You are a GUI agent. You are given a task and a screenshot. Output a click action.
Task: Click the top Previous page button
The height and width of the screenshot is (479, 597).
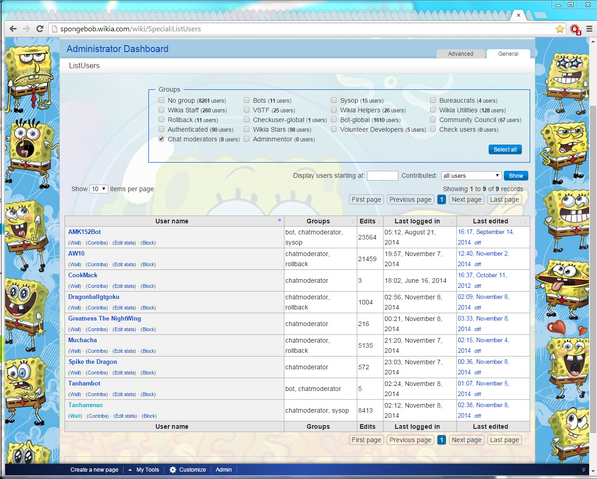410,200
